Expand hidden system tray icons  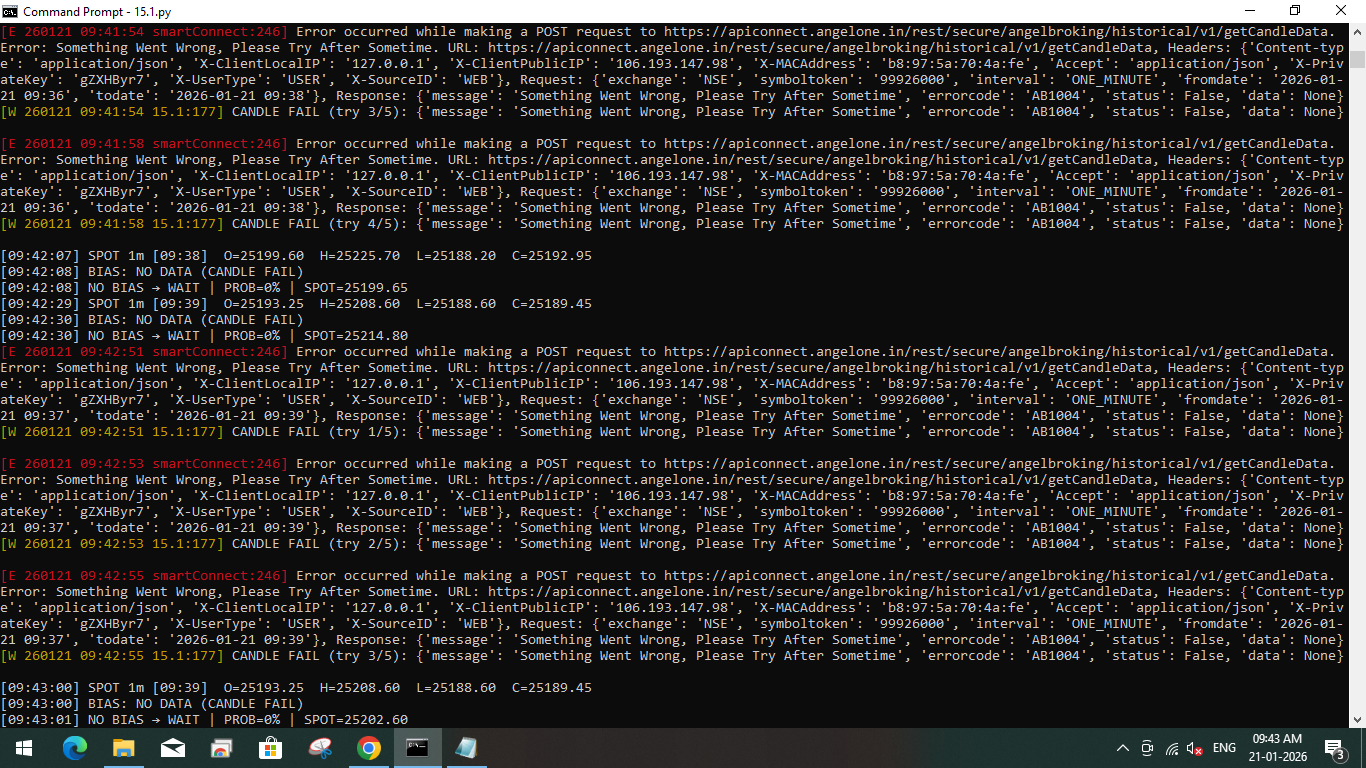click(x=1122, y=747)
